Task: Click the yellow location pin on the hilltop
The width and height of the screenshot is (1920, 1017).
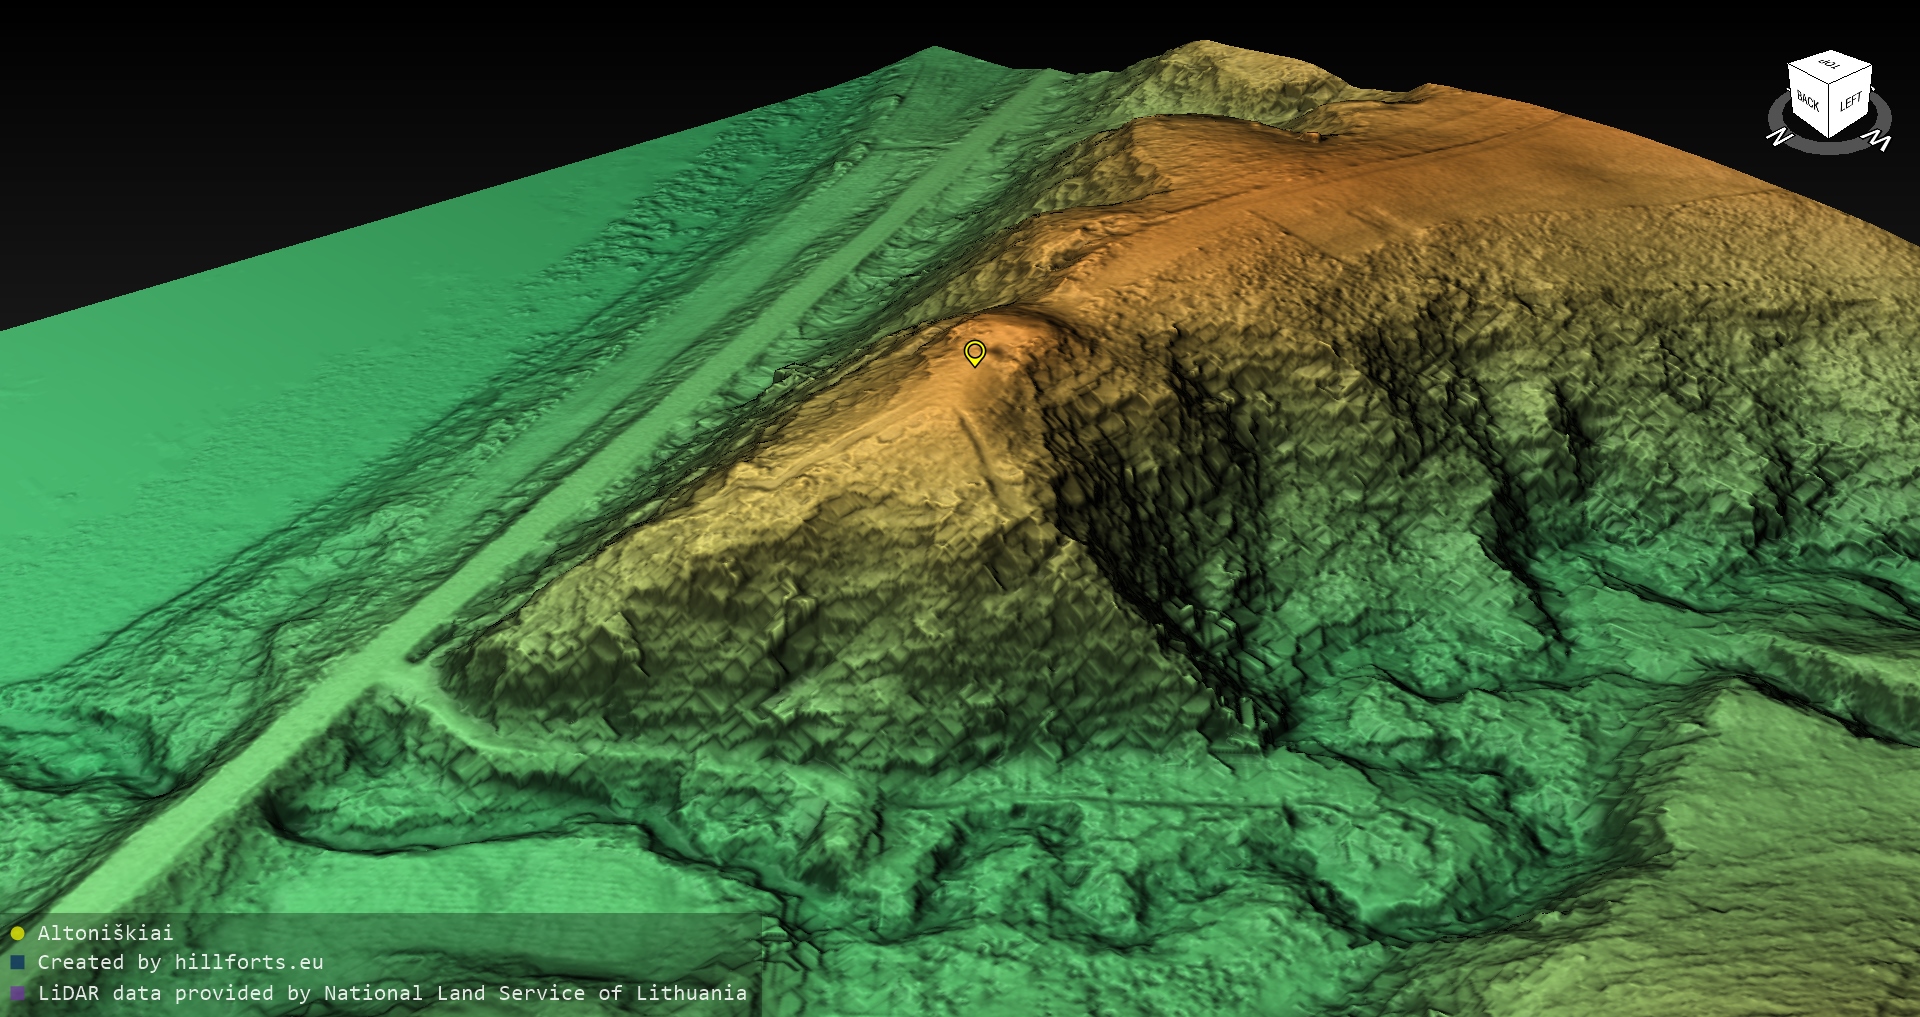Action: point(974,352)
